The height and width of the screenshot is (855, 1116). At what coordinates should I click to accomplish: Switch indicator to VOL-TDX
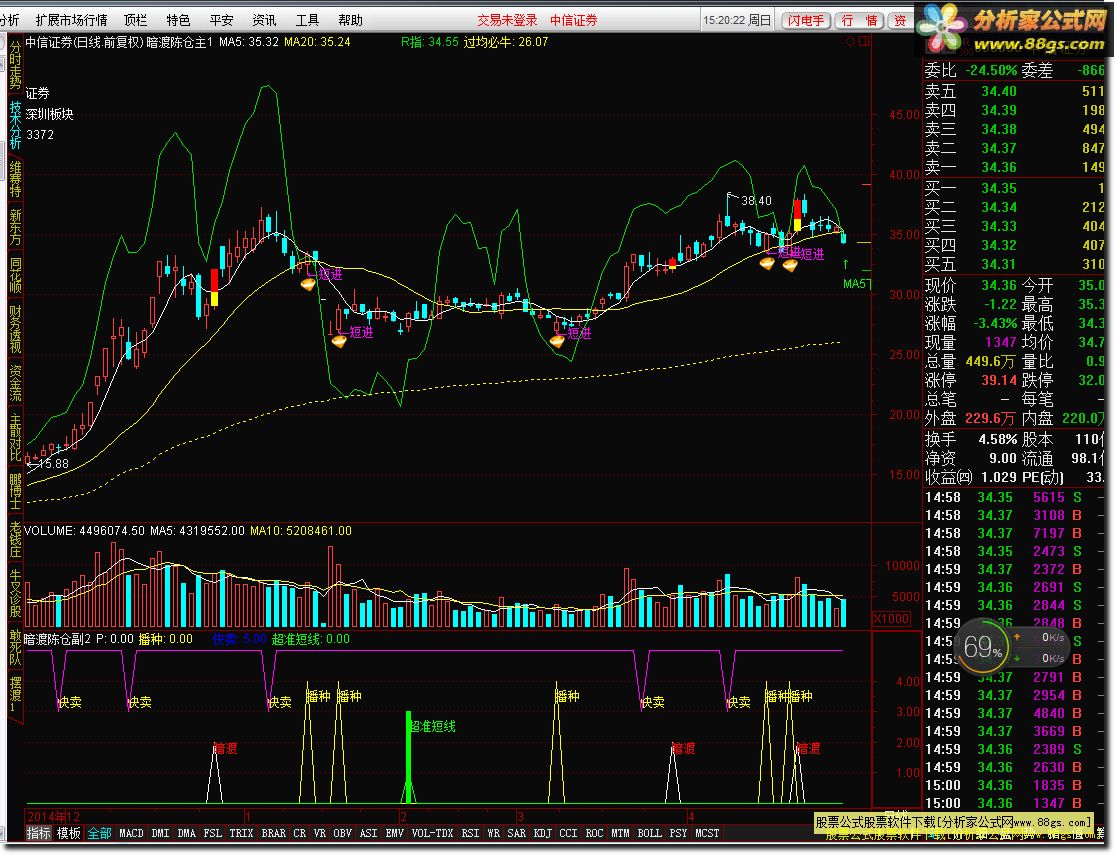(432, 833)
